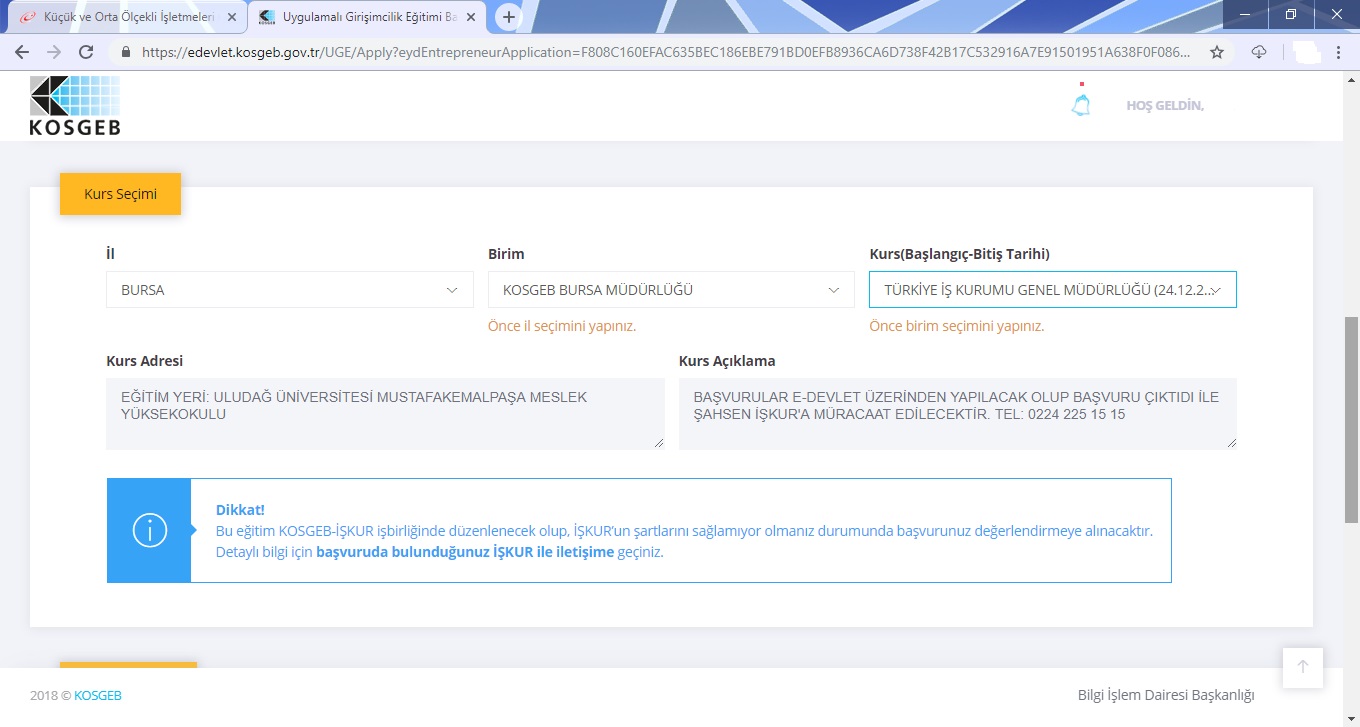Viewport: 1360px width, 727px height.
Task: Open a new browser tab
Action: tap(509, 17)
